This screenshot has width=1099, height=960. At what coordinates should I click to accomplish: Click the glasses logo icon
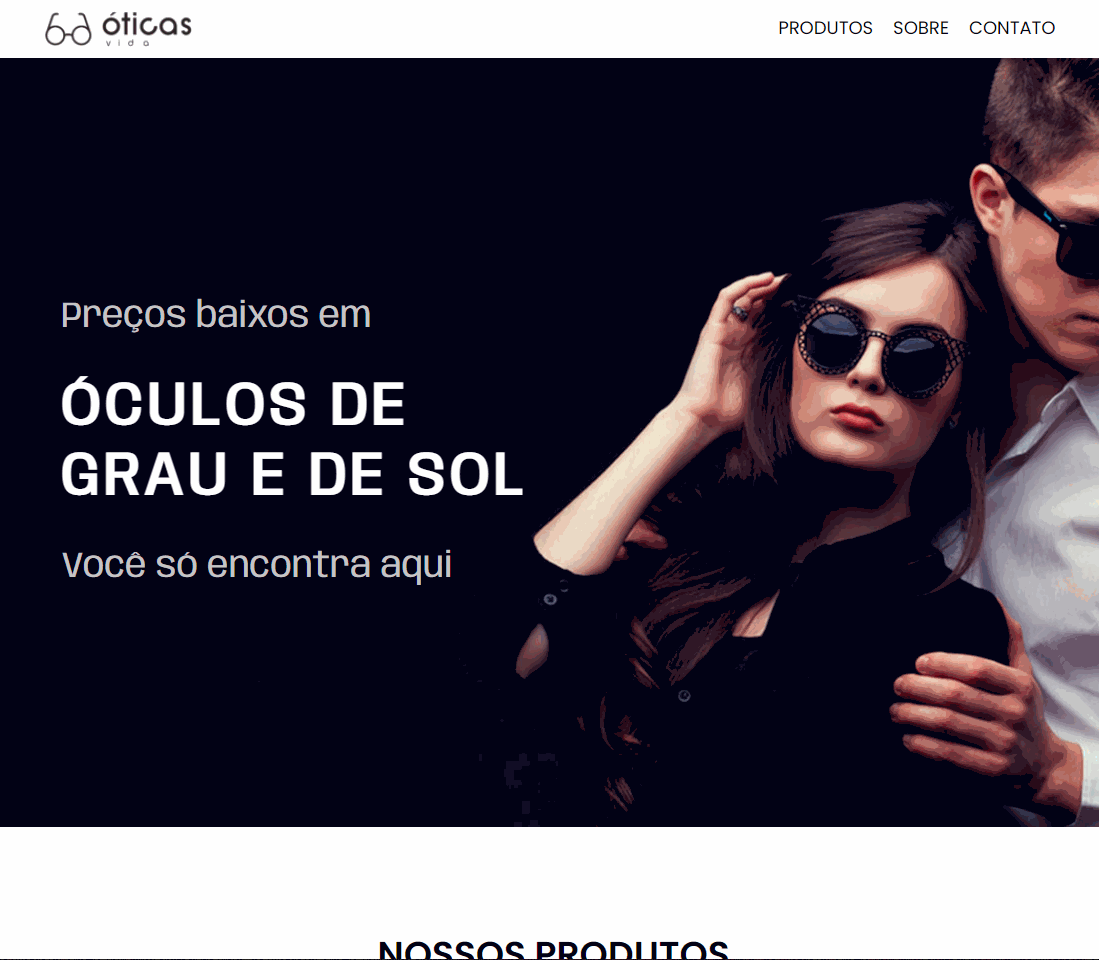coord(68,29)
